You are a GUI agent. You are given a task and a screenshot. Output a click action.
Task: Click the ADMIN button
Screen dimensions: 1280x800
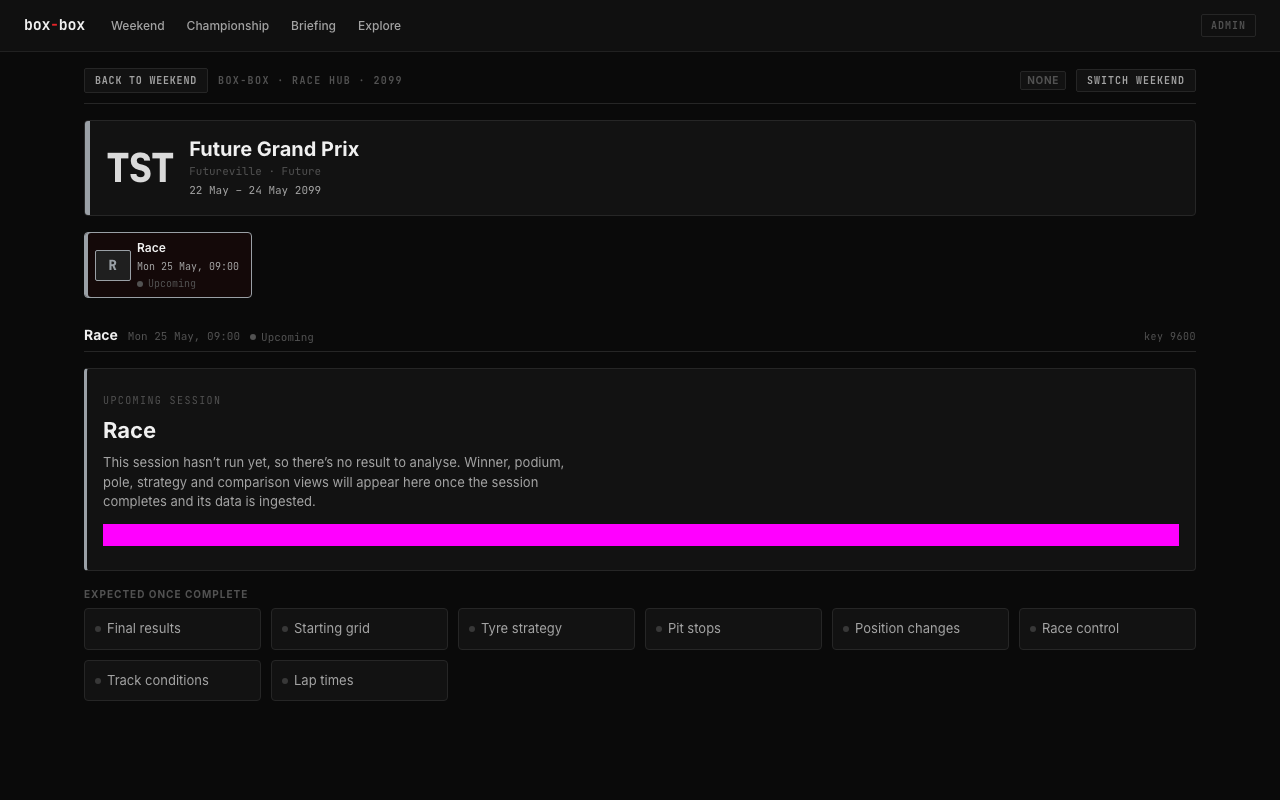(1228, 25)
